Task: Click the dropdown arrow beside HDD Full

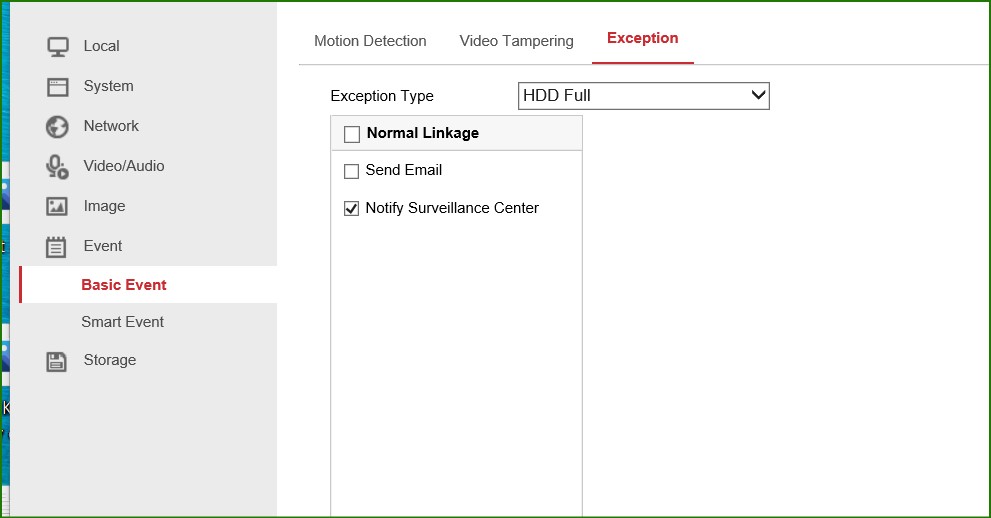Action: pos(758,96)
